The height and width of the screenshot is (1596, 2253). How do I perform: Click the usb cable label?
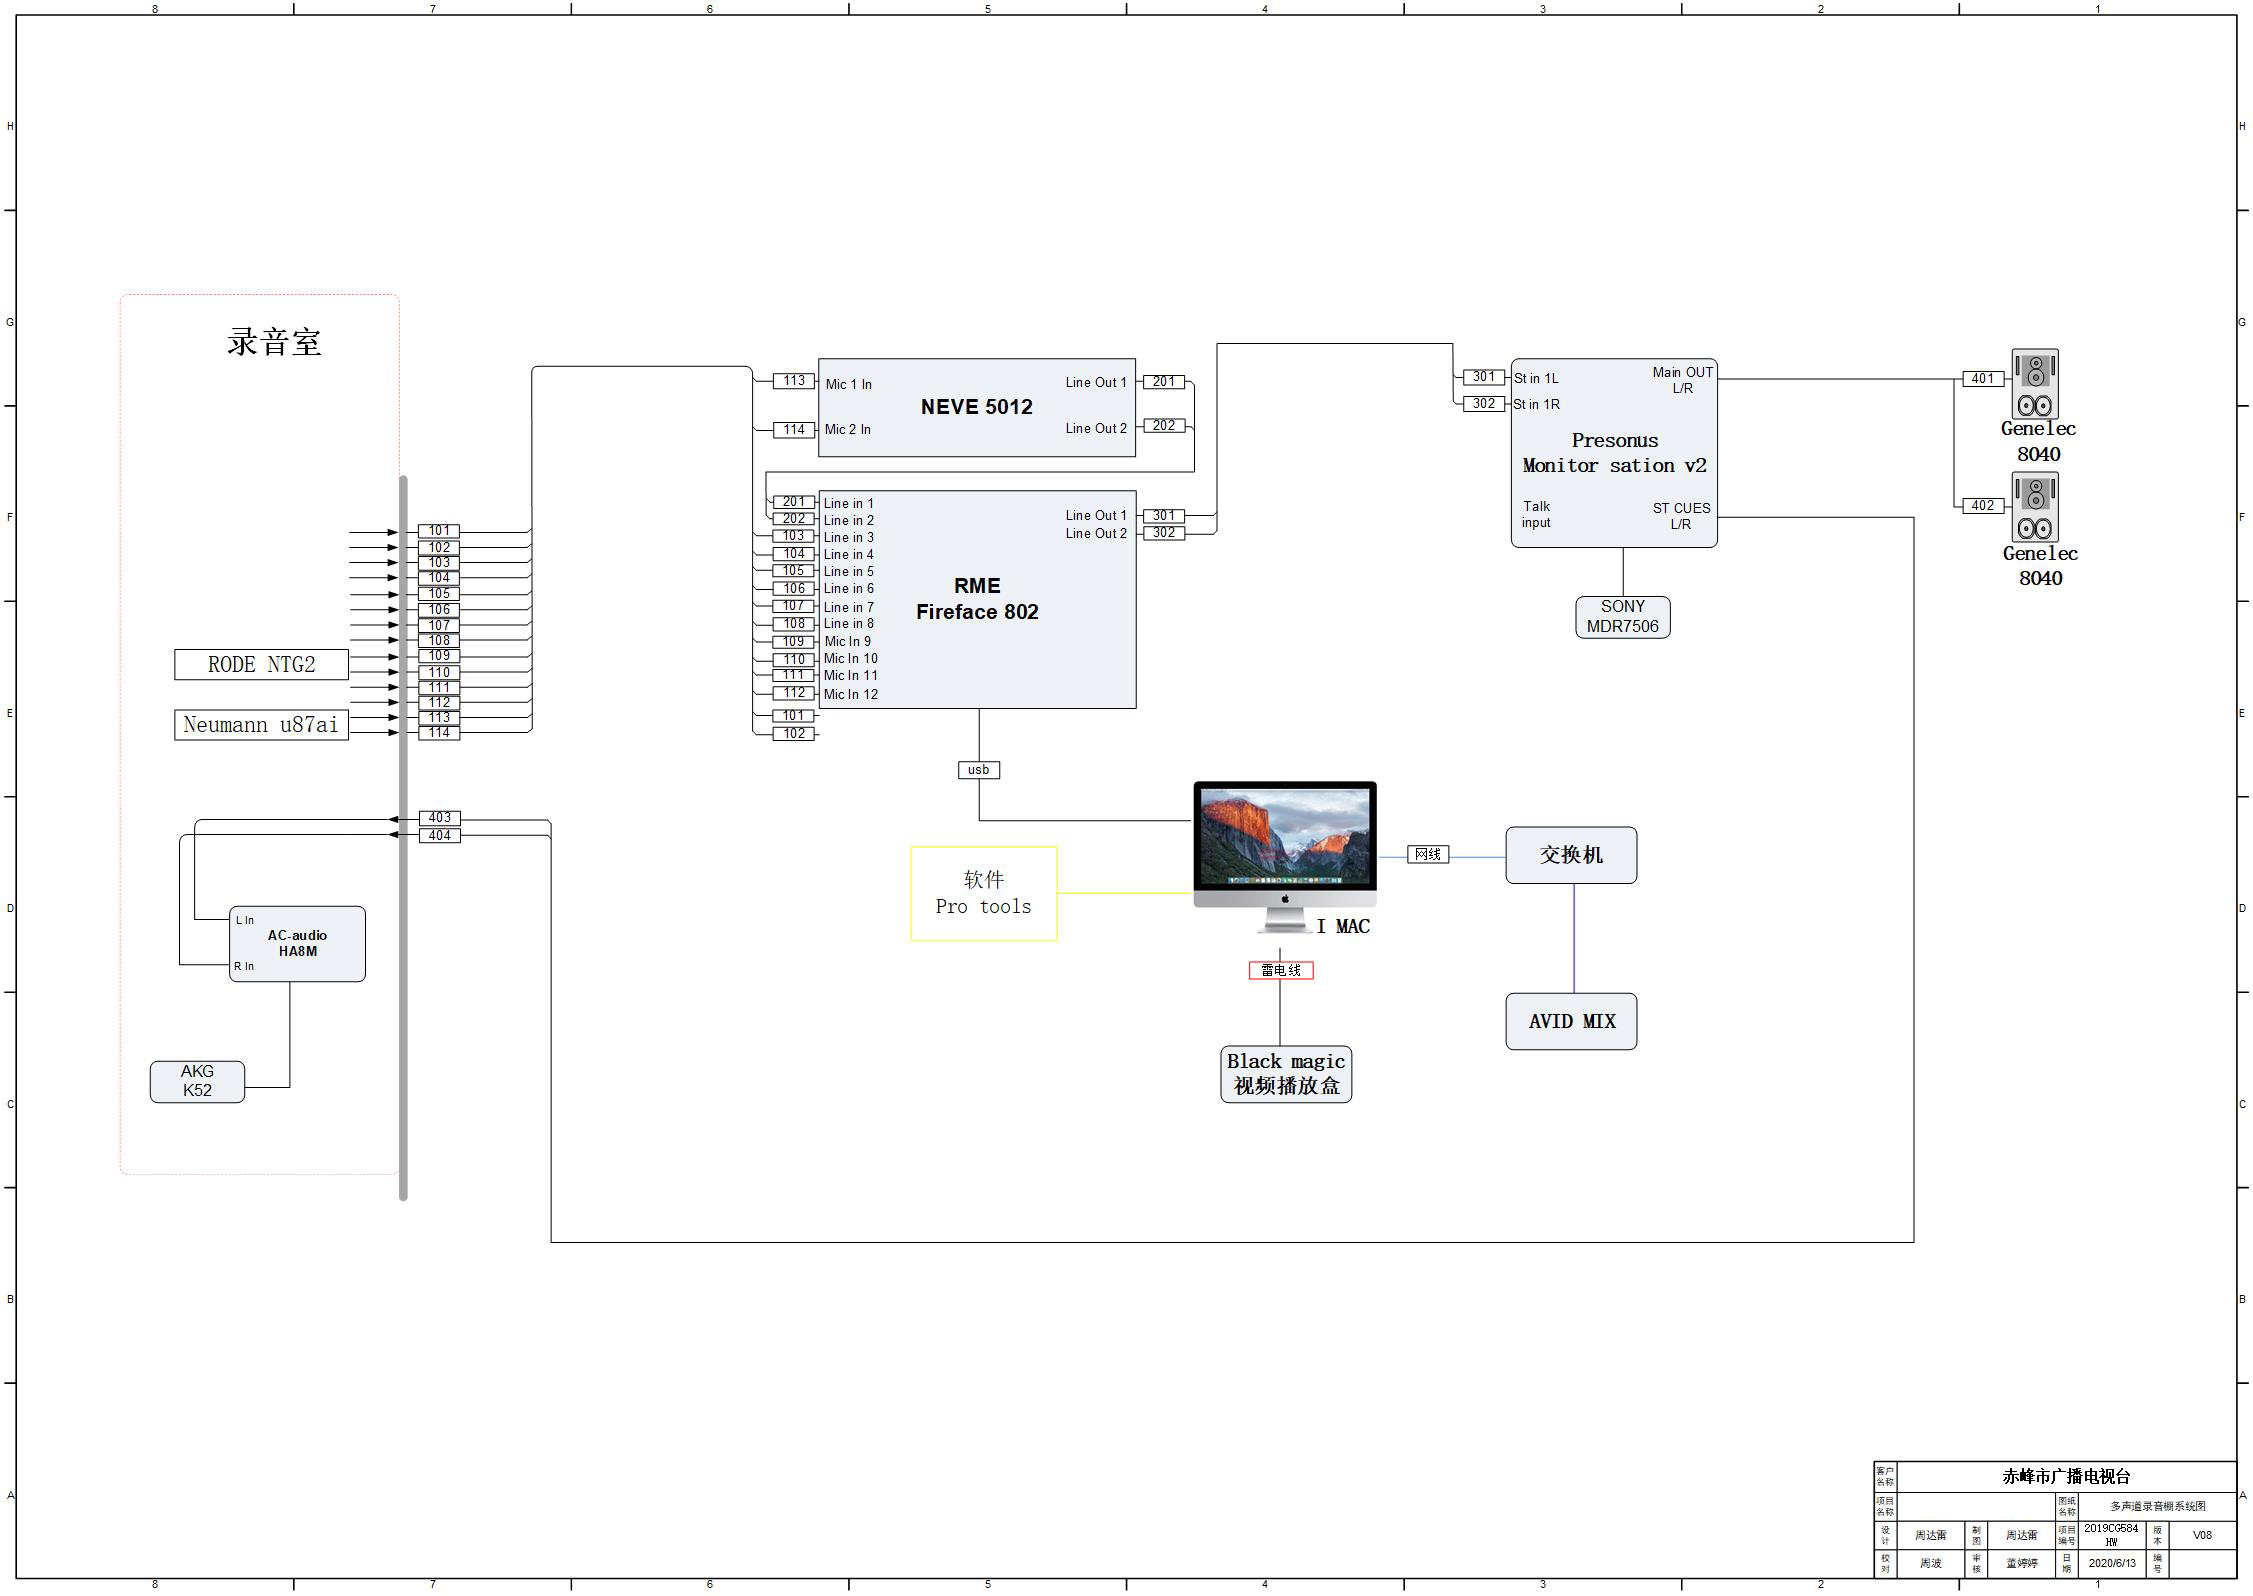click(978, 770)
